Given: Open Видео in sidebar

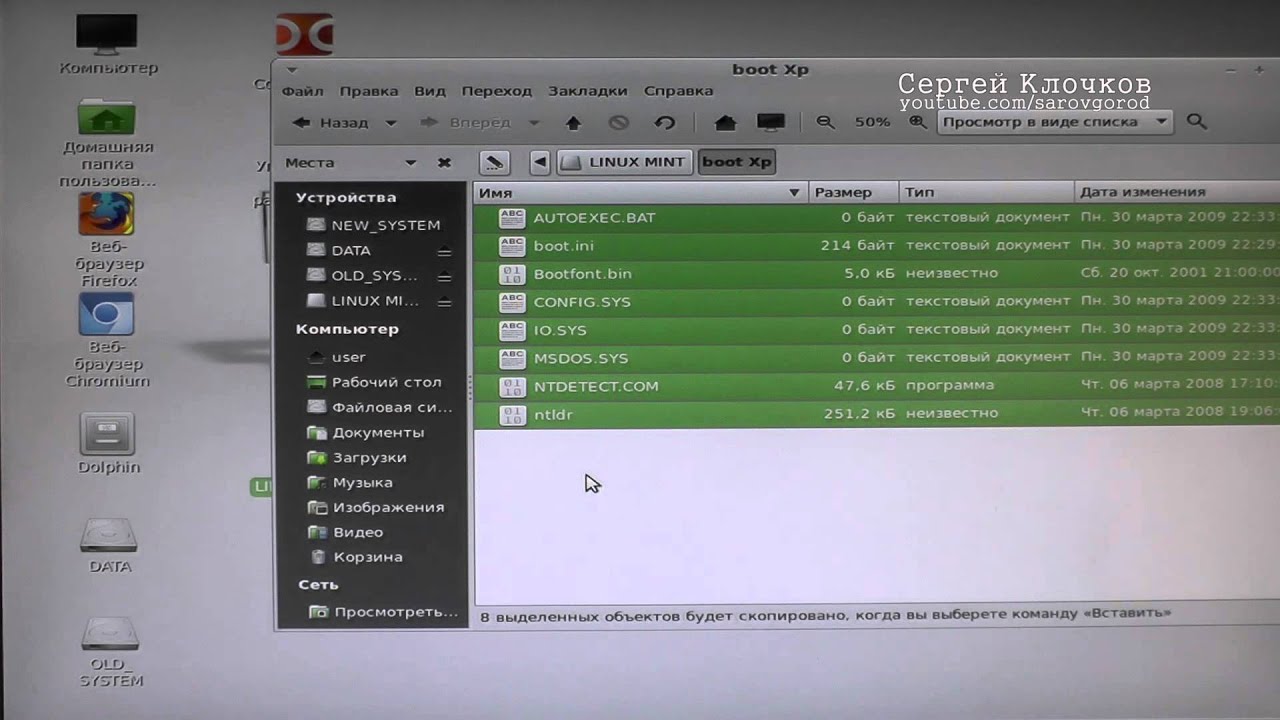Looking at the screenshot, I should pos(346,532).
